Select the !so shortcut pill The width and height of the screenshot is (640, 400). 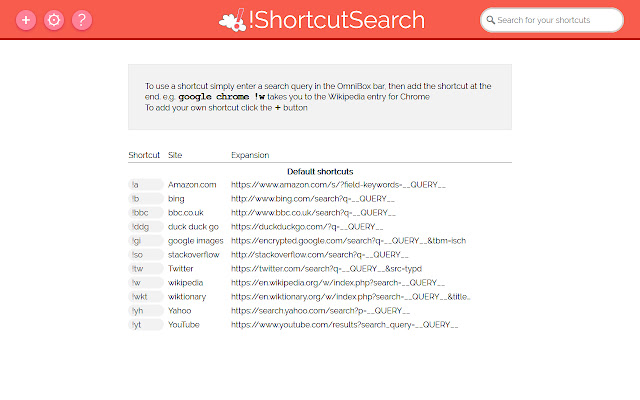coord(146,255)
